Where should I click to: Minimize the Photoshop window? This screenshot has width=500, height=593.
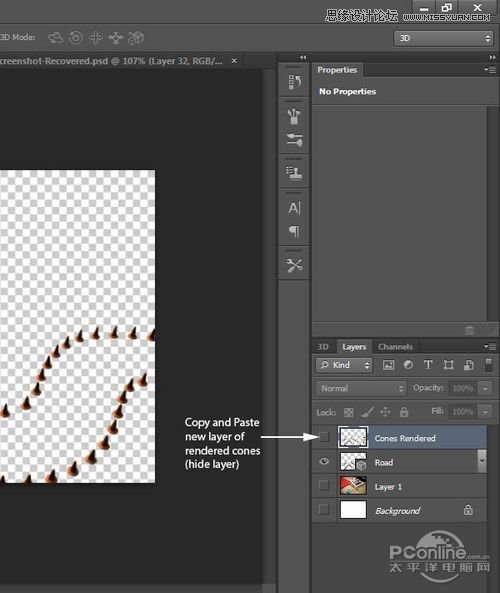click(x=424, y=8)
